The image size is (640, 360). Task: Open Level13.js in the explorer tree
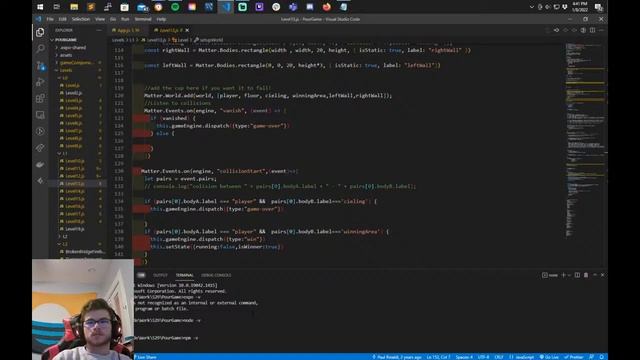(78, 184)
